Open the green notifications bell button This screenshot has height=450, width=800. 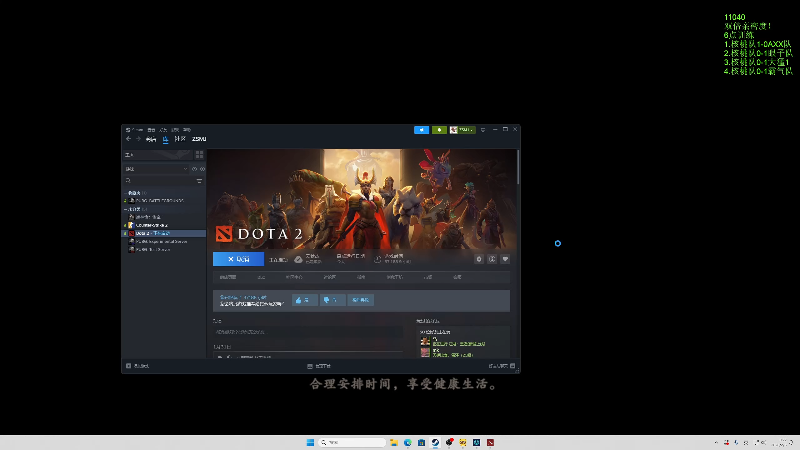click(439, 130)
